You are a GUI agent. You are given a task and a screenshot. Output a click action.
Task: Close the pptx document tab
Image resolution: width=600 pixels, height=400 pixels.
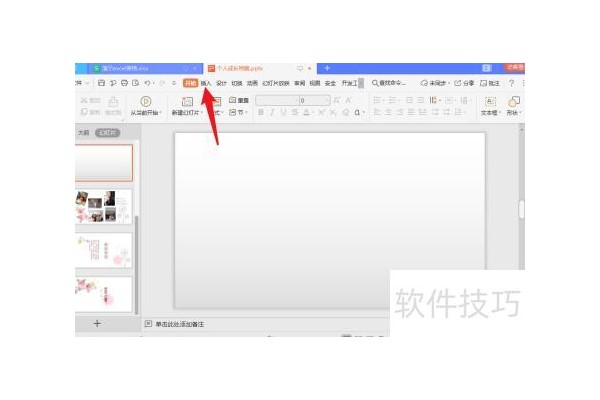pos(309,68)
